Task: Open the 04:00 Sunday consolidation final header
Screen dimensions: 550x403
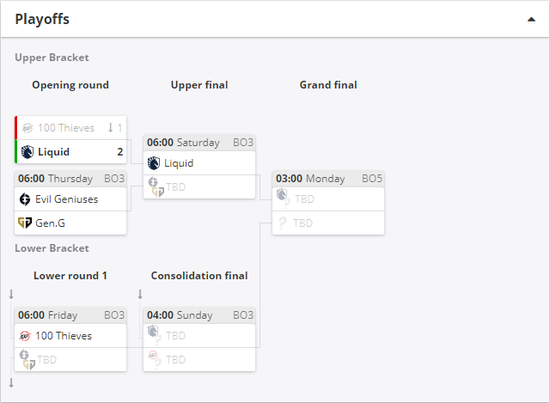Action: click(199, 315)
